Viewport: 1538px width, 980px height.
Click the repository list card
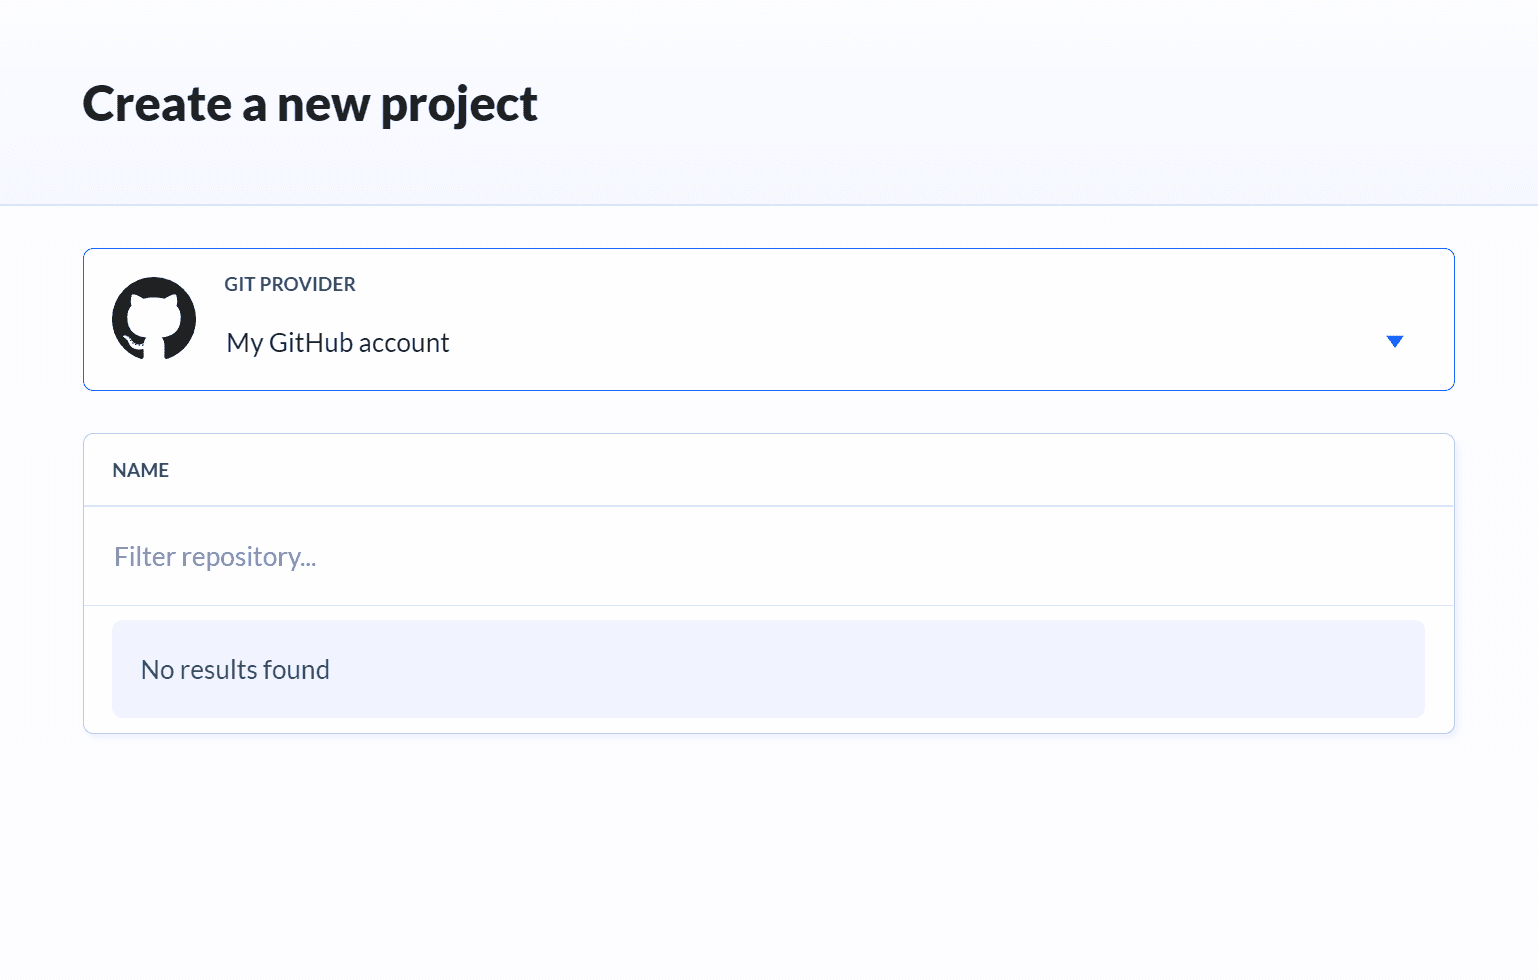point(768,583)
